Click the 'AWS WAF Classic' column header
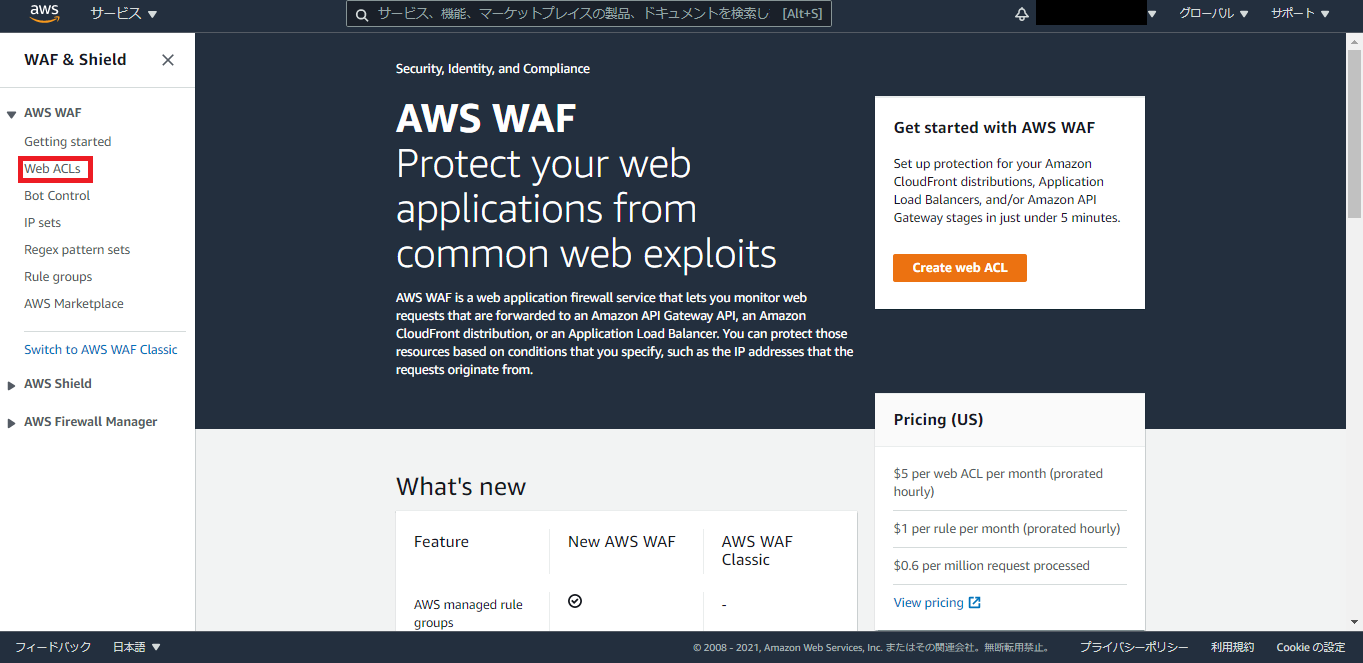Viewport: 1363px width, 663px height. [757, 551]
